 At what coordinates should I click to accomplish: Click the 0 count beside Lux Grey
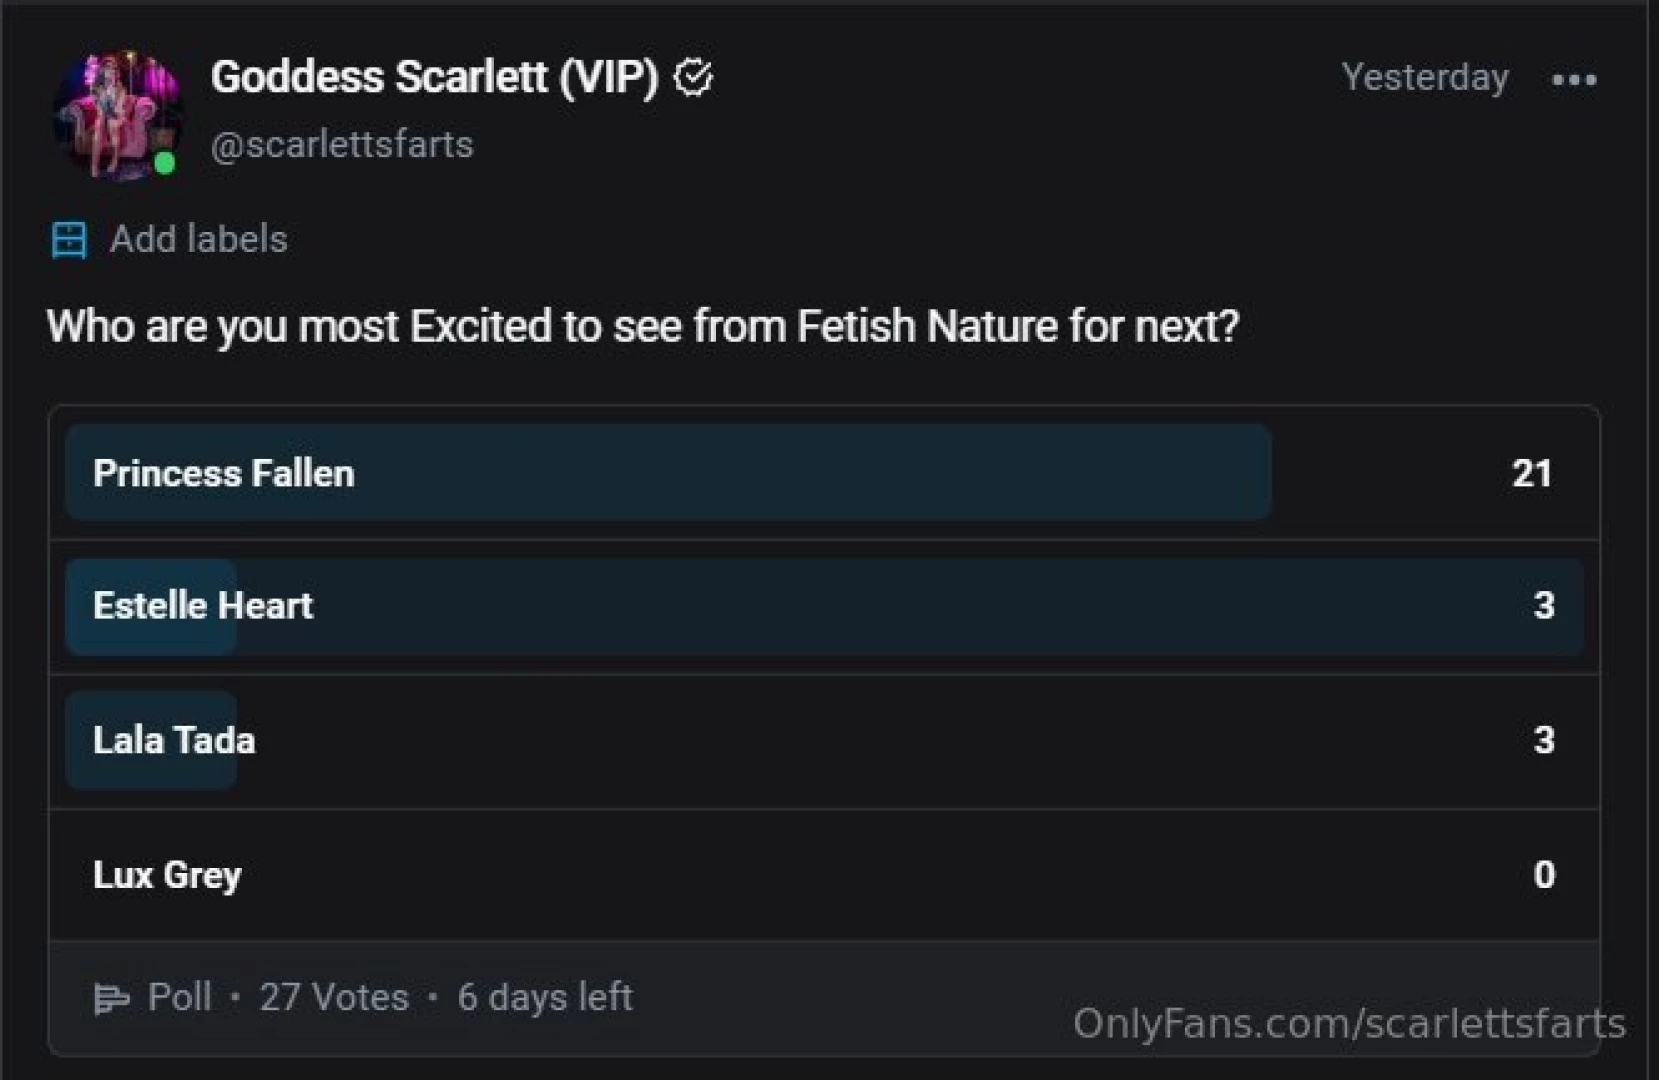(1544, 875)
